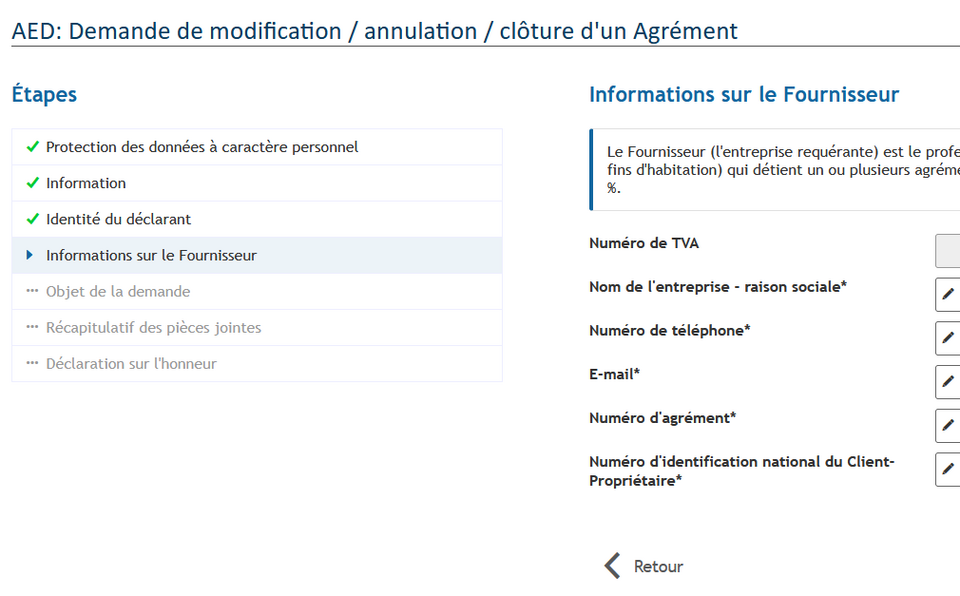
Task: Click the Numéro de TVA field
Action: click(x=948, y=251)
